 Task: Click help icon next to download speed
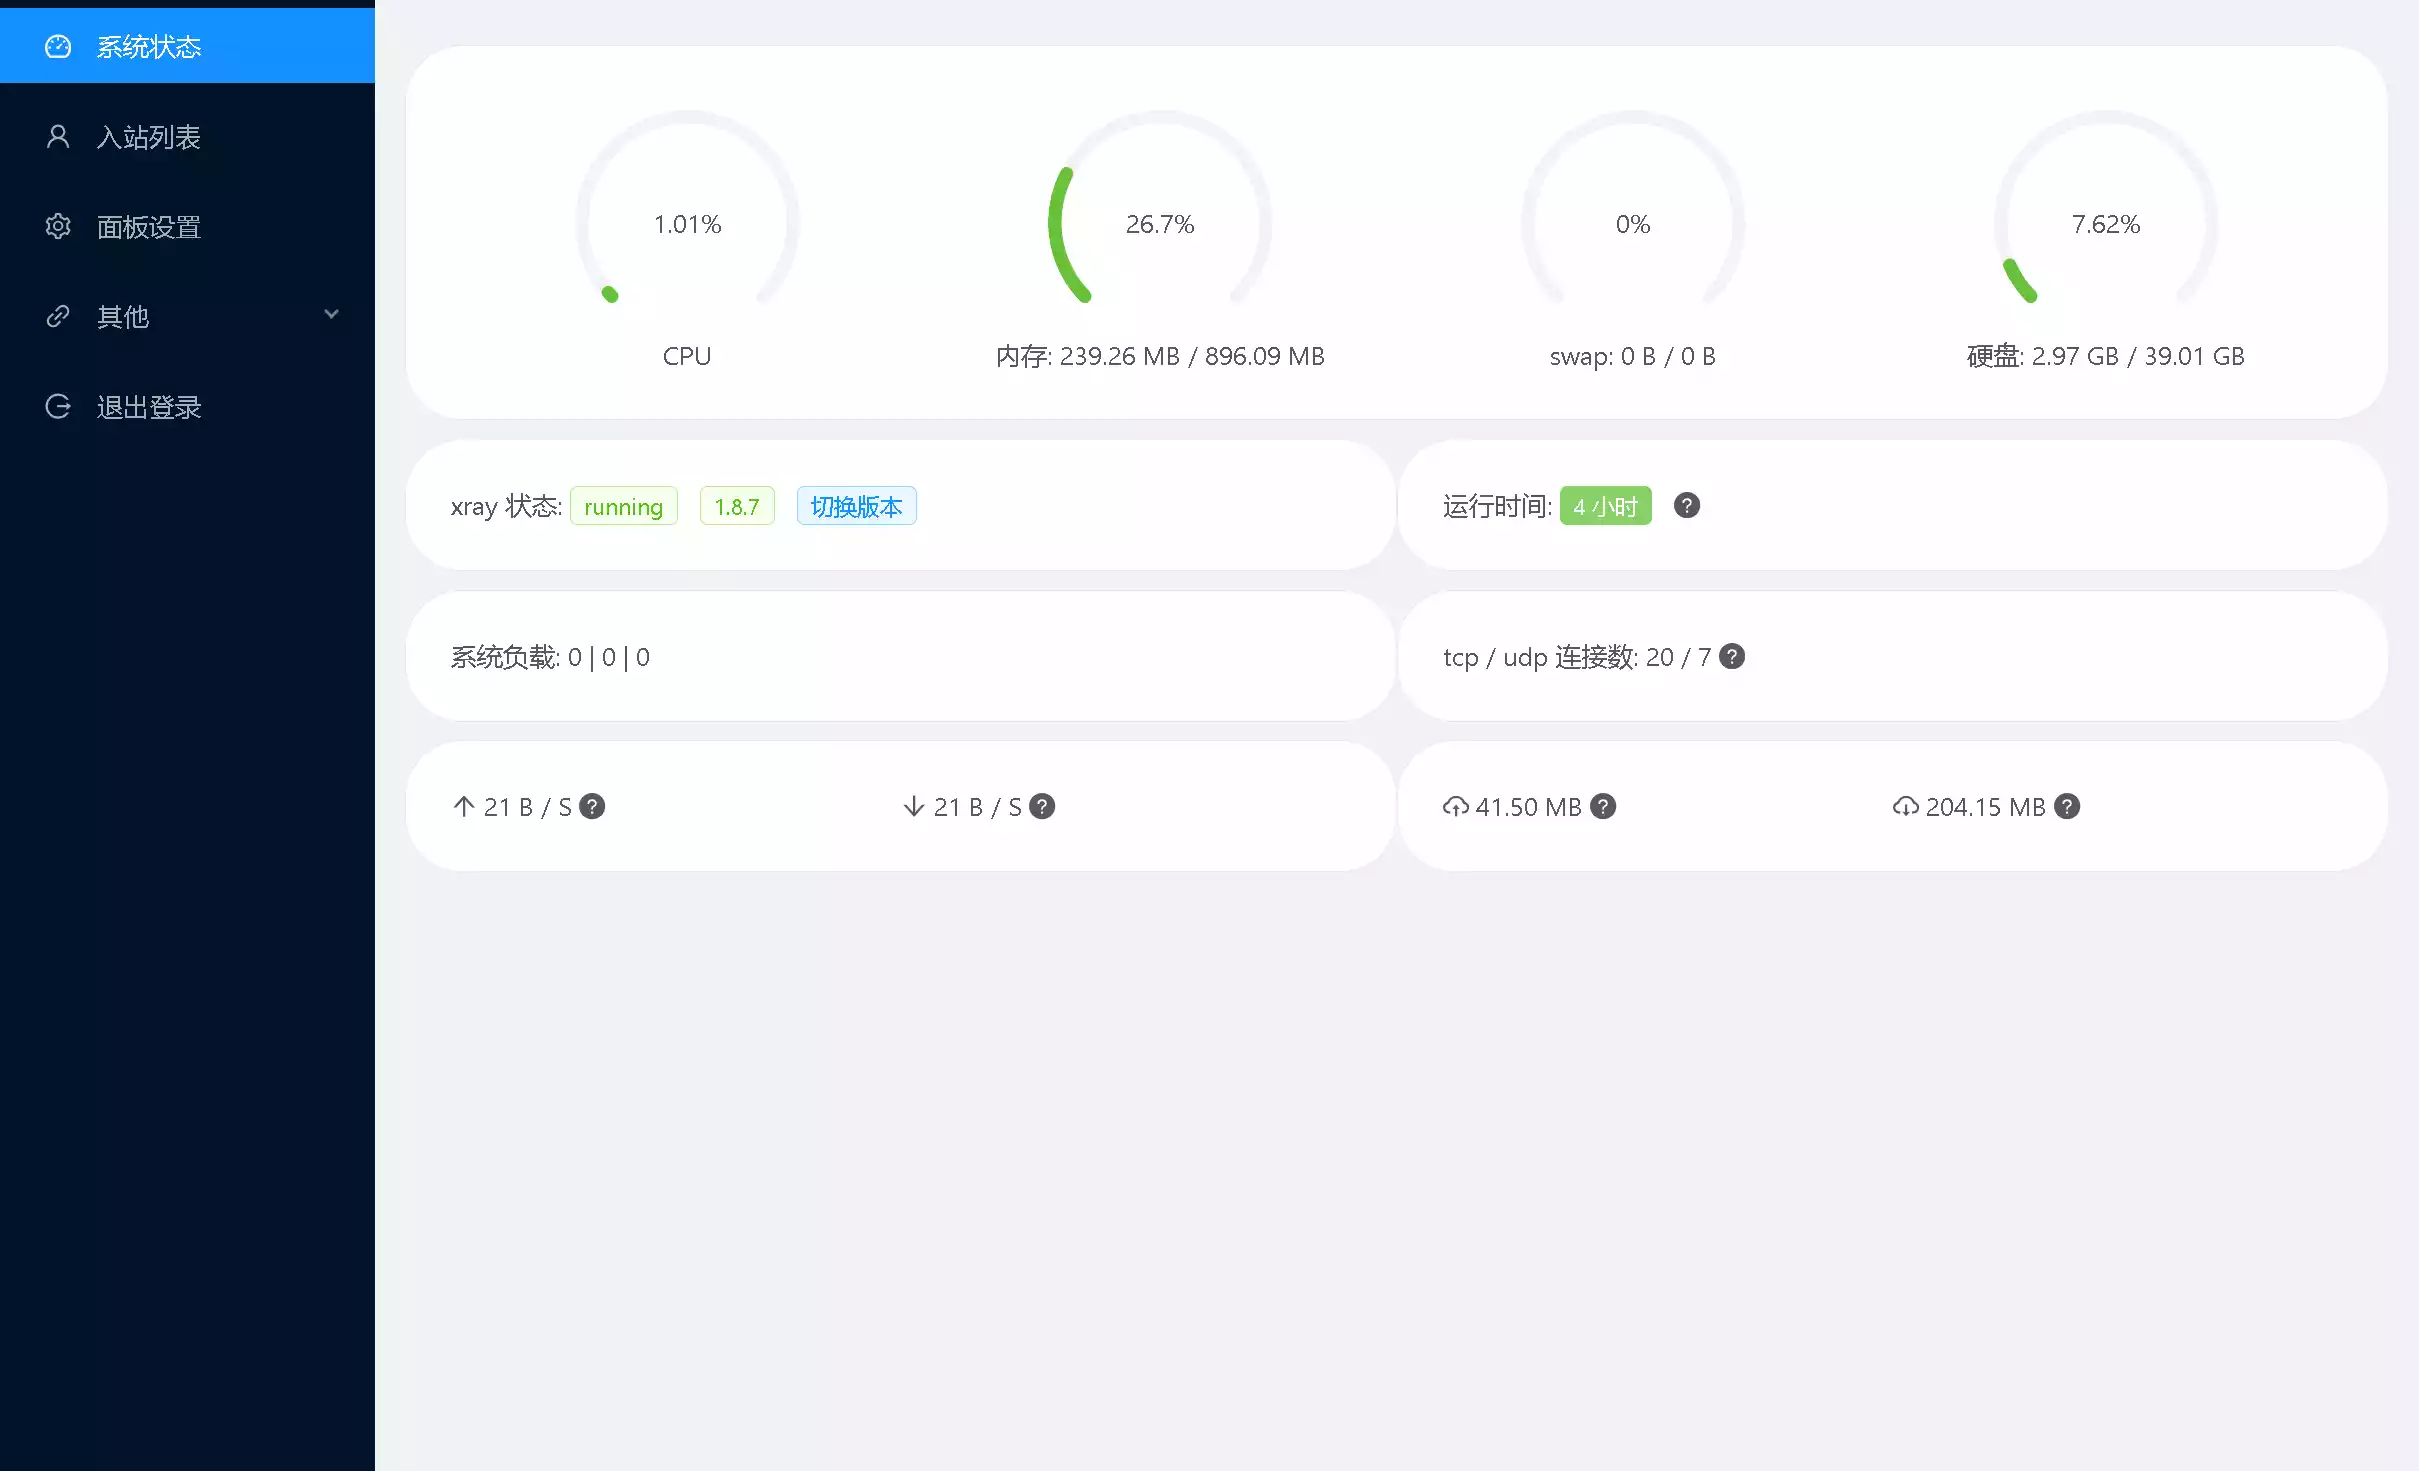pyautogui.click(x=1042, y=807)
